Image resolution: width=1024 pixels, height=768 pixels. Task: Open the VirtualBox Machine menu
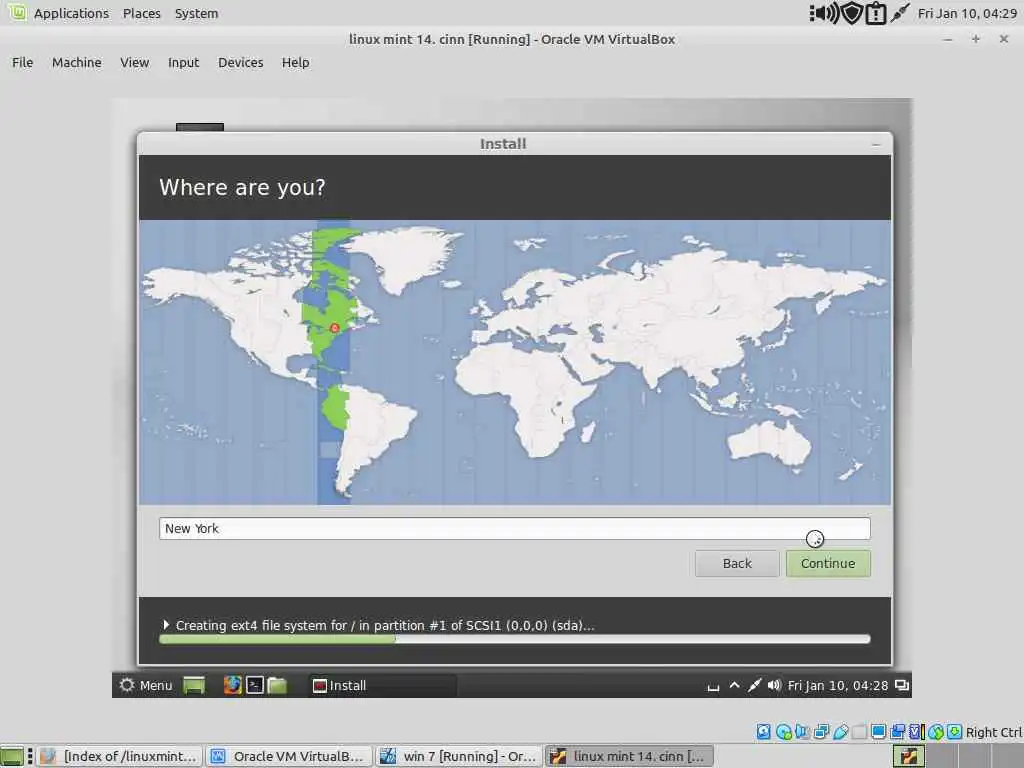click(x=76, y=63)
